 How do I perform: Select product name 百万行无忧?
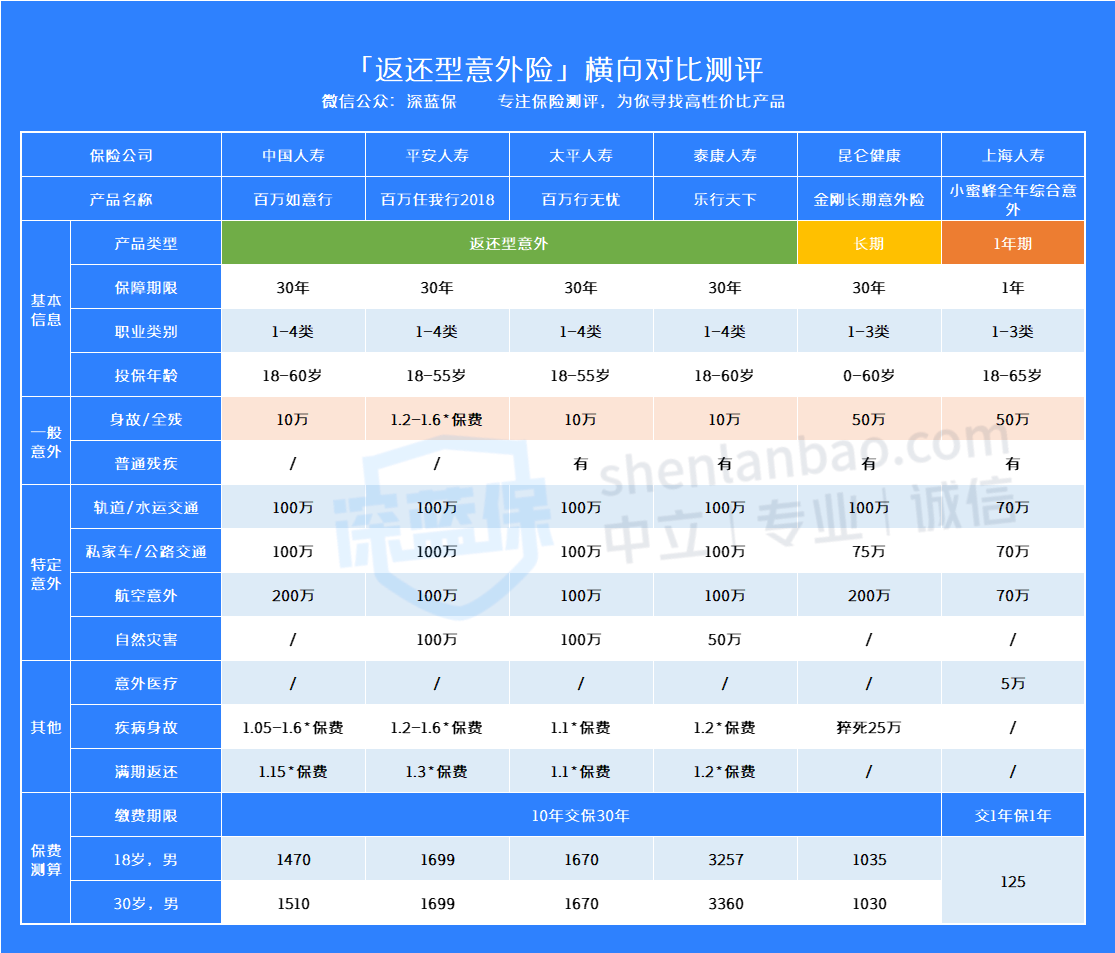click(x=581, y=199)
